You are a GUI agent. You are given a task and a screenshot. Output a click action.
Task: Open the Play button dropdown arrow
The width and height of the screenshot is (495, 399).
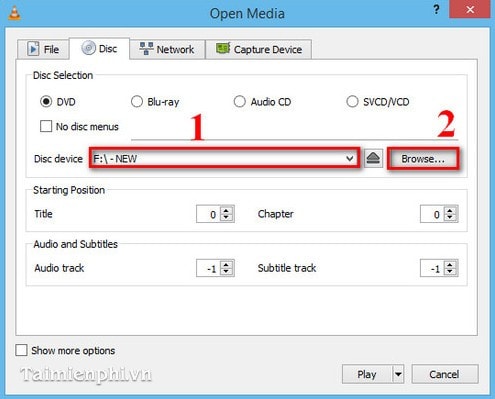click(398, 374)
